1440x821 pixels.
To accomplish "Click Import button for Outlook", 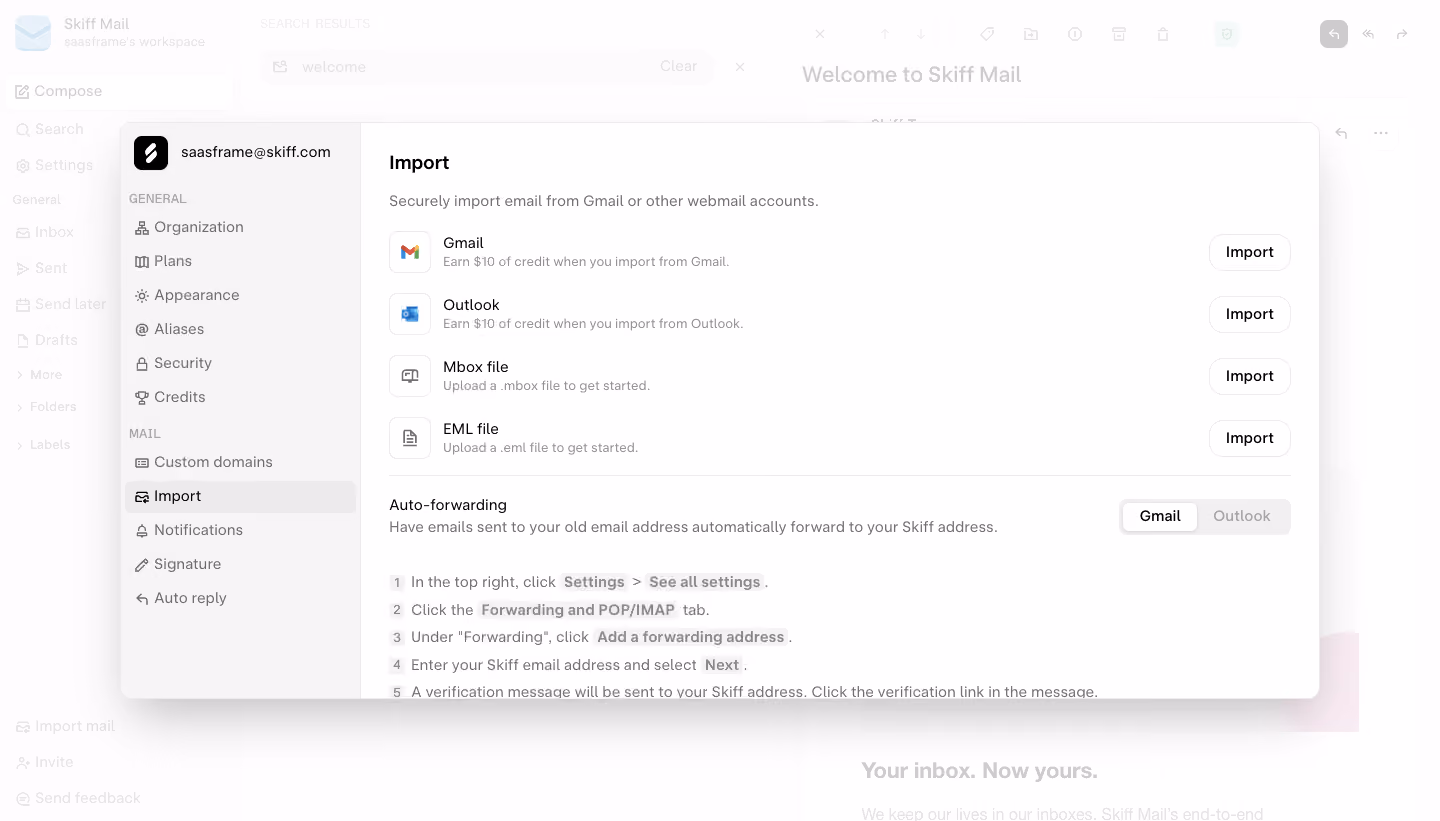I will [x=1250, y=314].
